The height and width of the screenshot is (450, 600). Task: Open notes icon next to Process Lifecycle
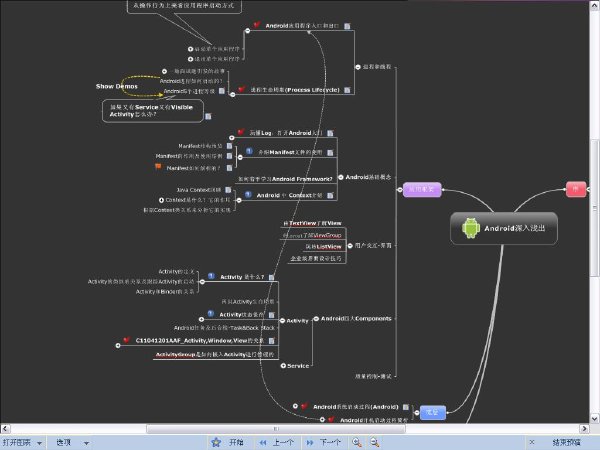coord(347,90)
